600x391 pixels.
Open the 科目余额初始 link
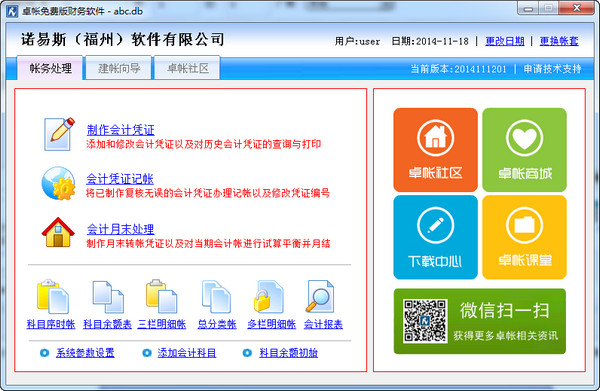[x=289, y=353]
